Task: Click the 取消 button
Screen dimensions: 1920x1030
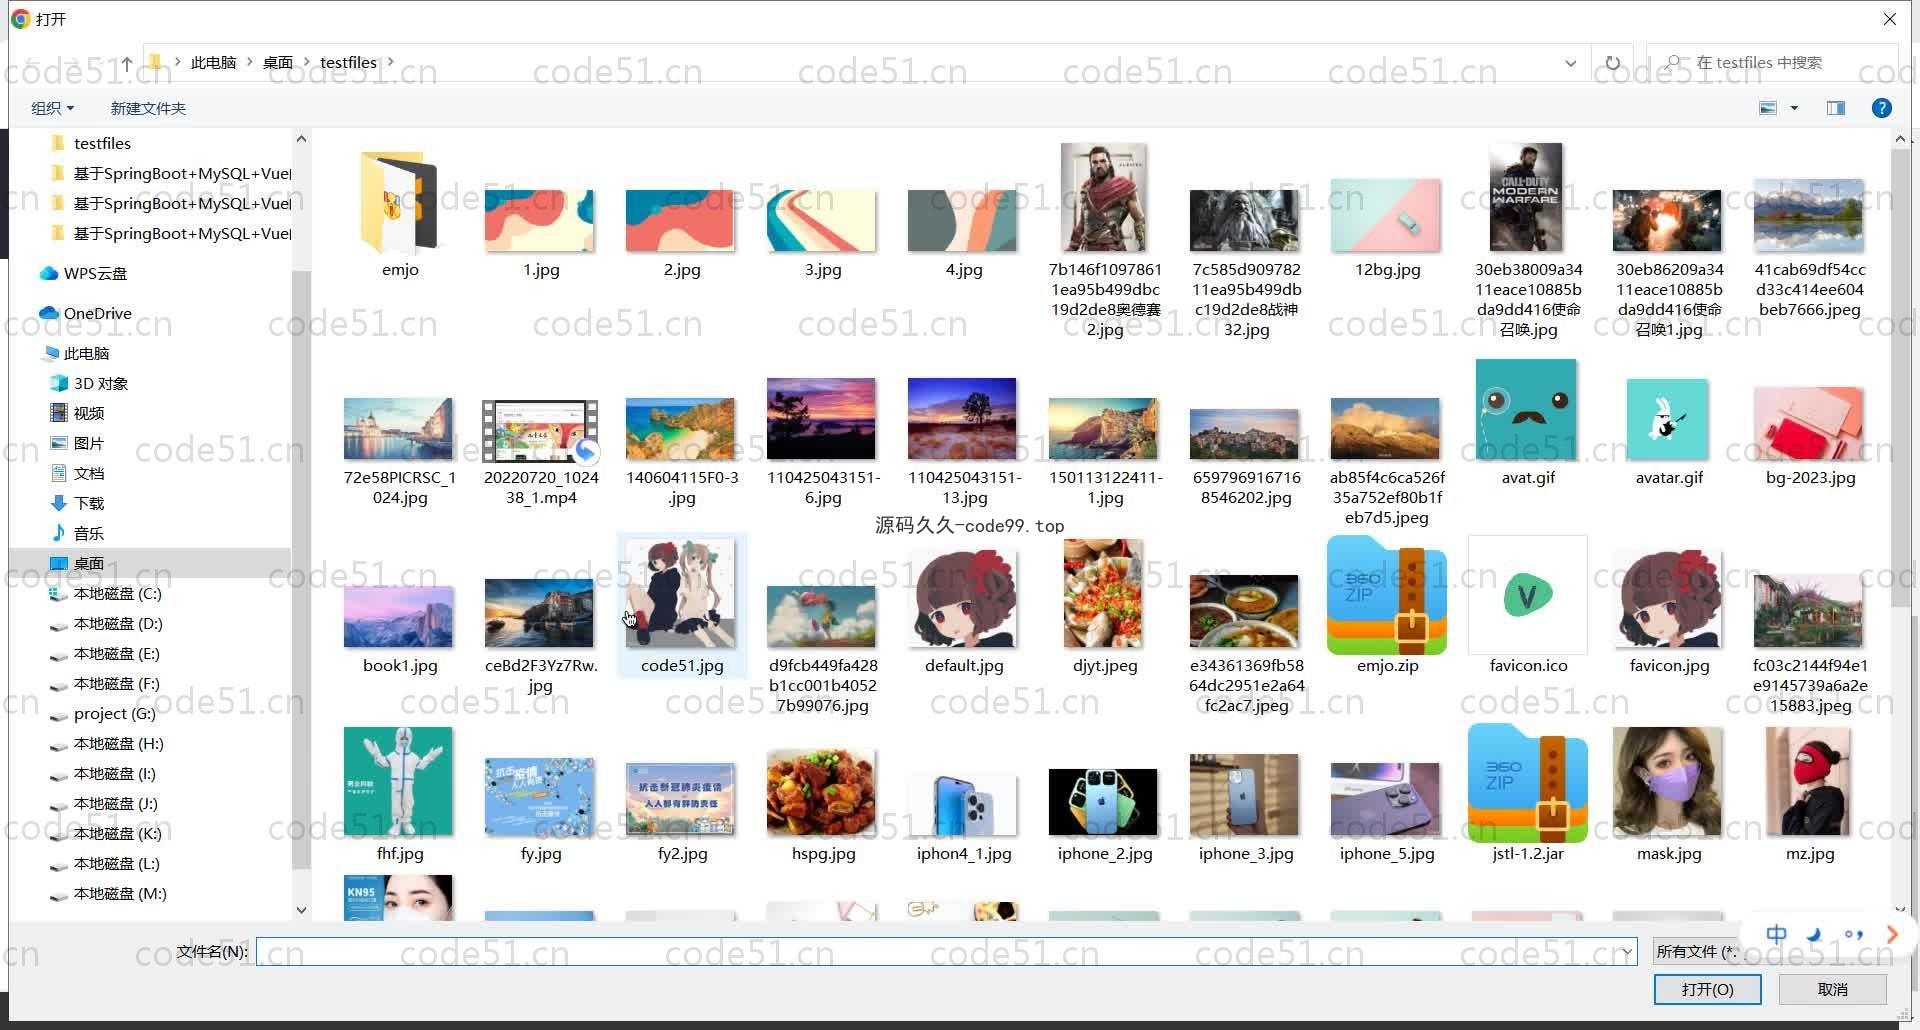Action: [1832, 989]
